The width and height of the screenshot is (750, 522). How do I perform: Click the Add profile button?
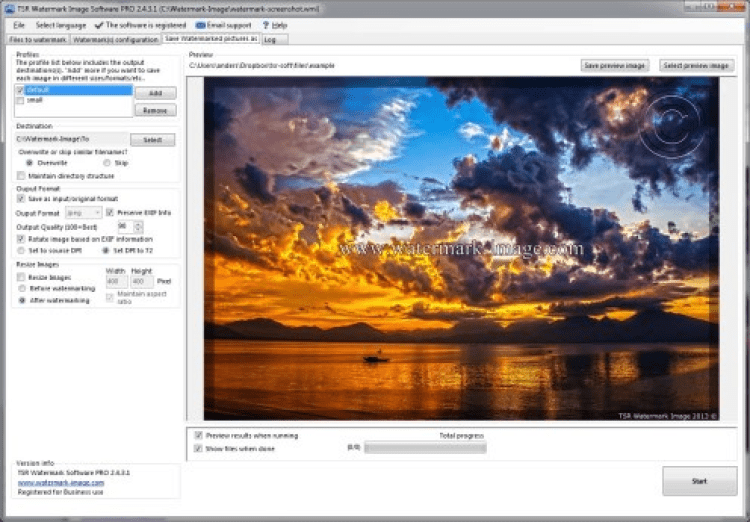[x=154, y=93]
